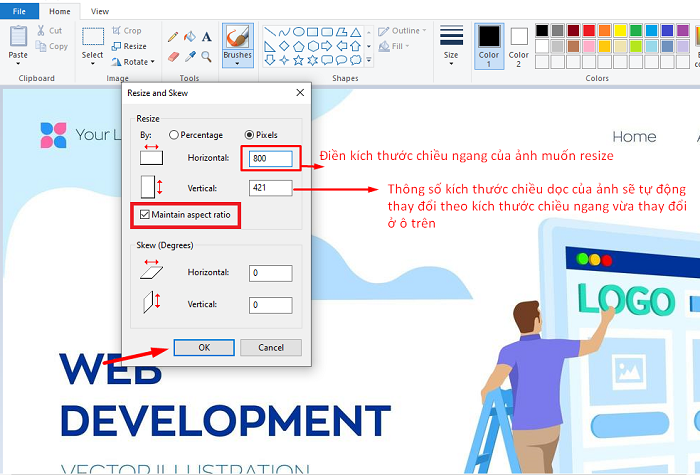Click Cancel in the Resize dialog
Image resolution: width=700 pixels, height=475 pixels.
(x=271, y=347)
